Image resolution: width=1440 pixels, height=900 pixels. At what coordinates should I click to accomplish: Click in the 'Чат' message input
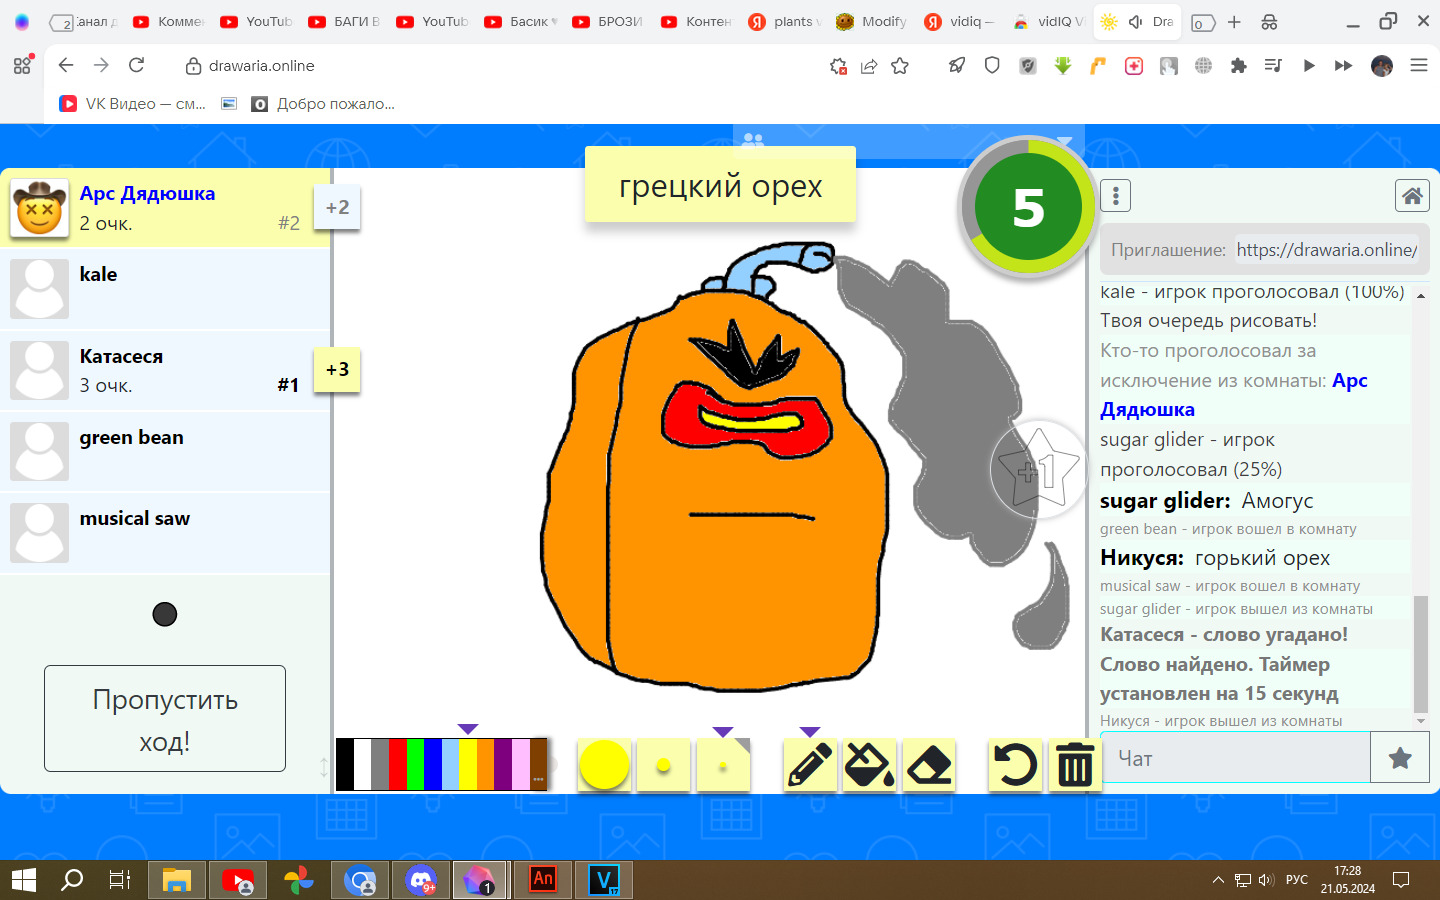[1235, 758]
